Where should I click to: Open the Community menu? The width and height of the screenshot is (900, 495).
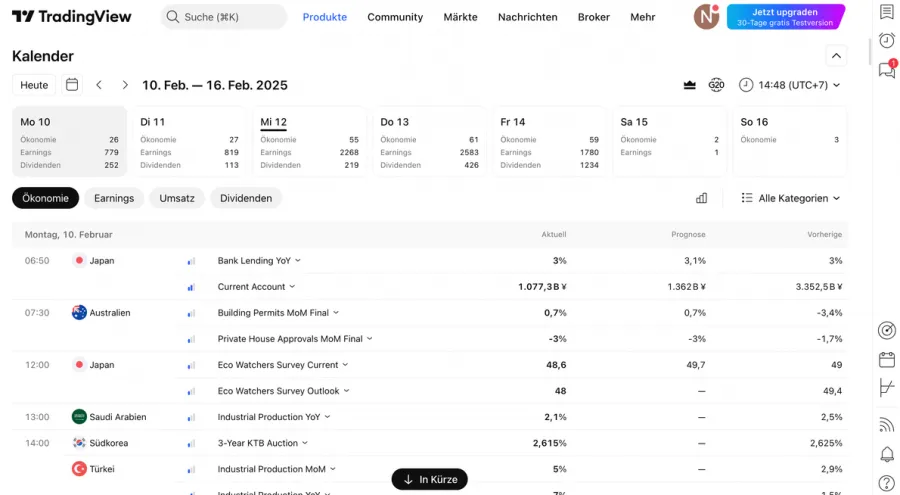point(395,17)
